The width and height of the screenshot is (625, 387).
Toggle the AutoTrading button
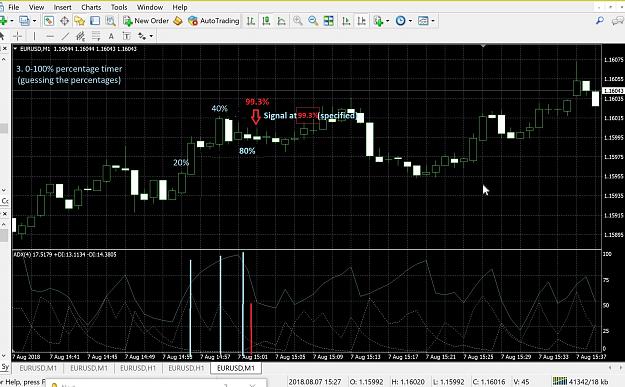click(214, 21)
